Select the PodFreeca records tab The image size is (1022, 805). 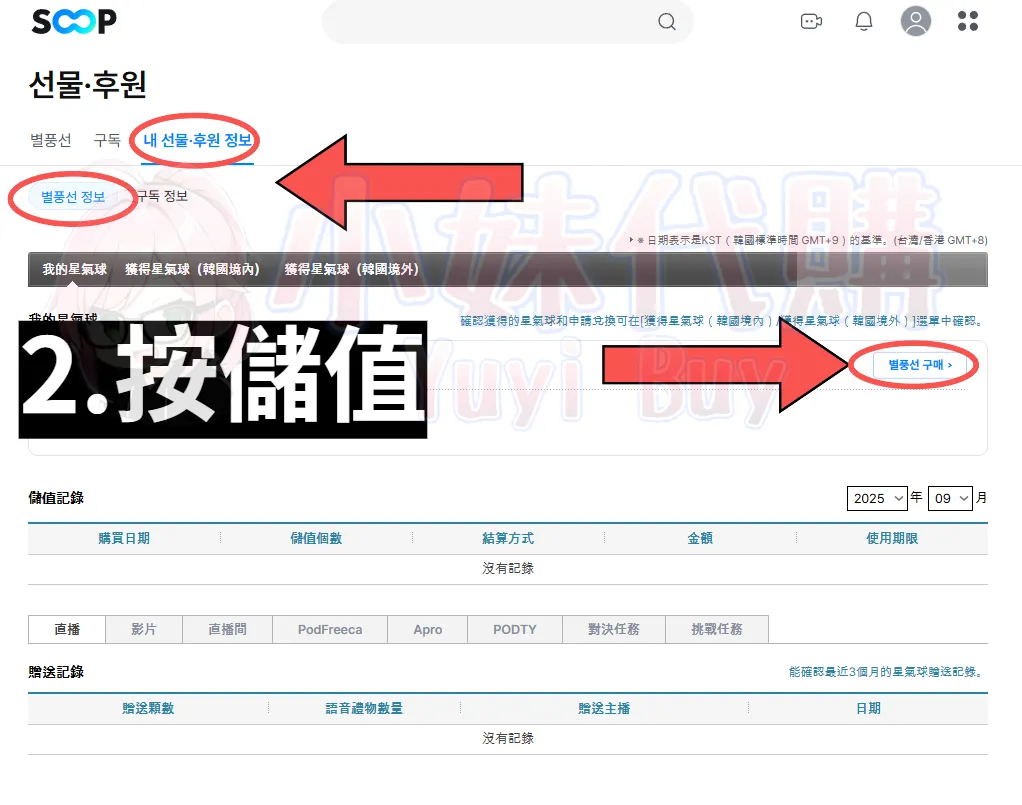[330, 629]
